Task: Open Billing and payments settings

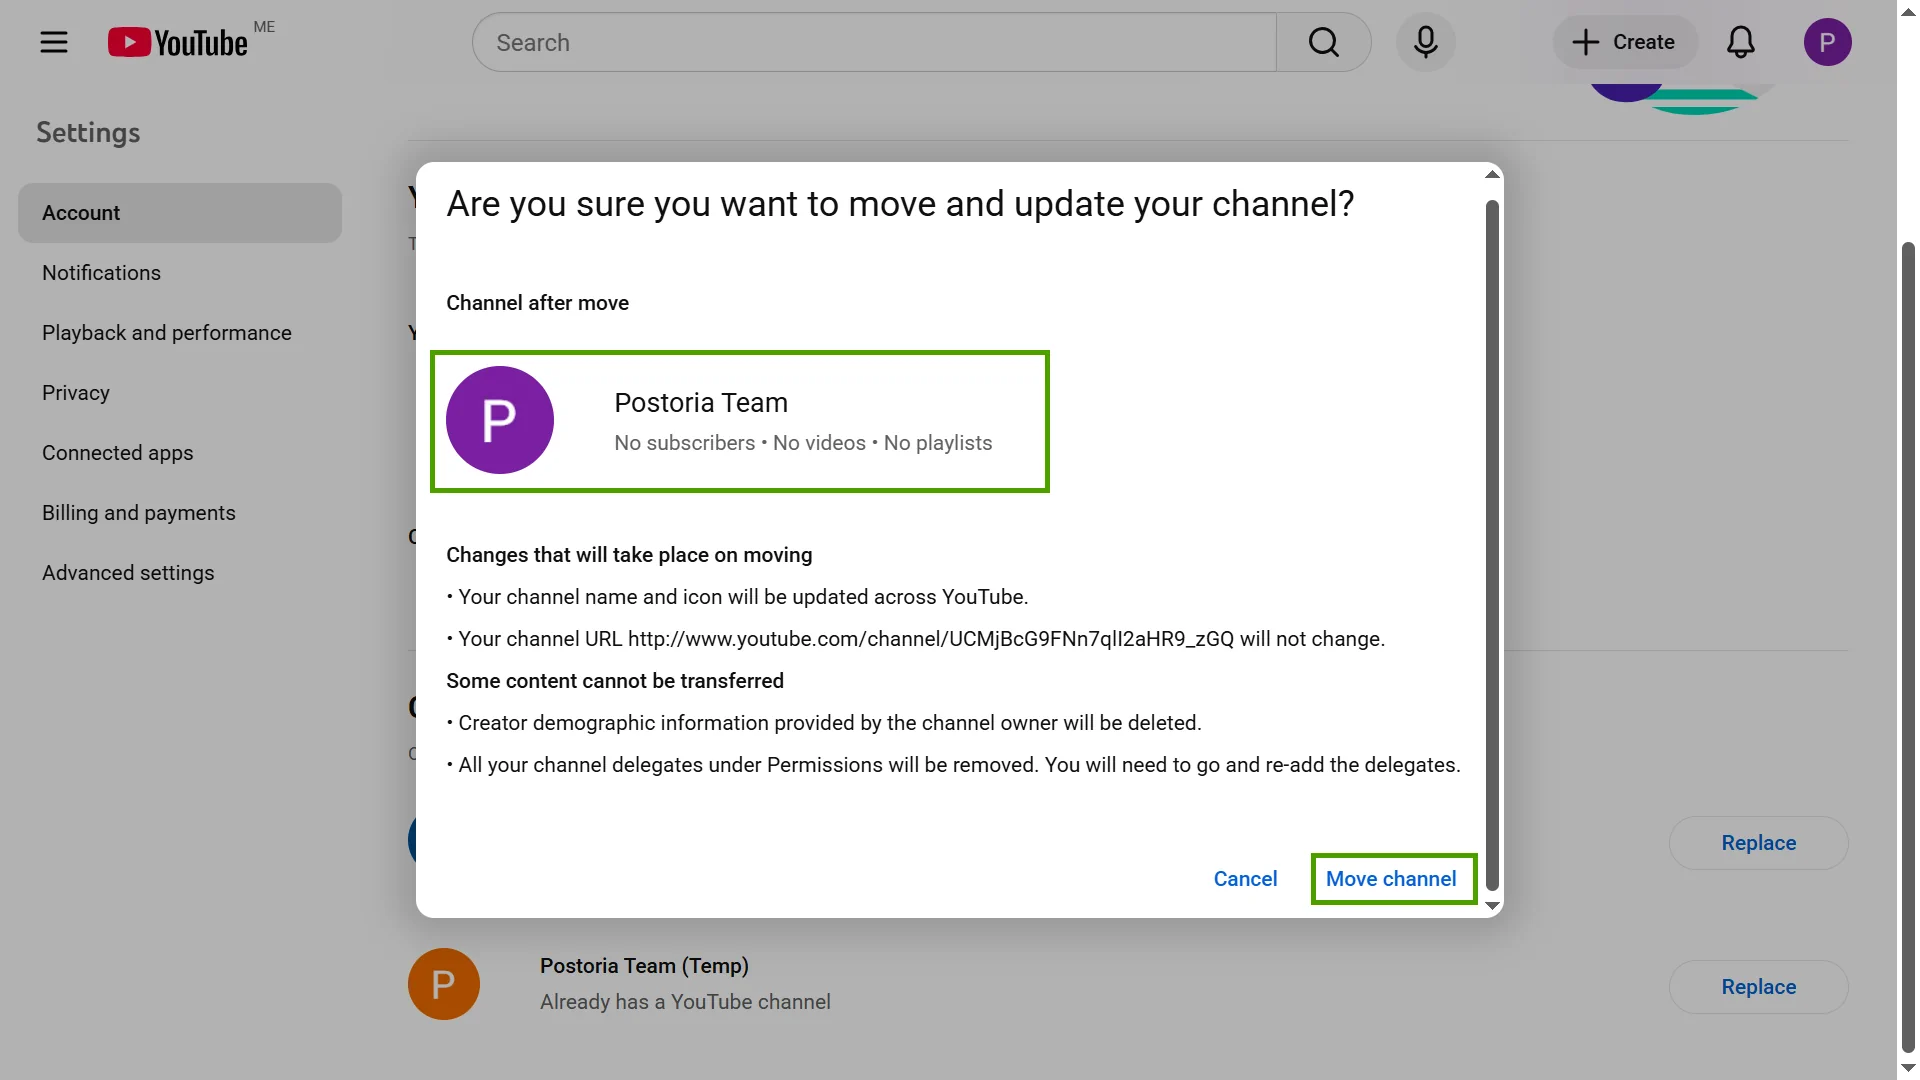Action: [x=138, y=512]
